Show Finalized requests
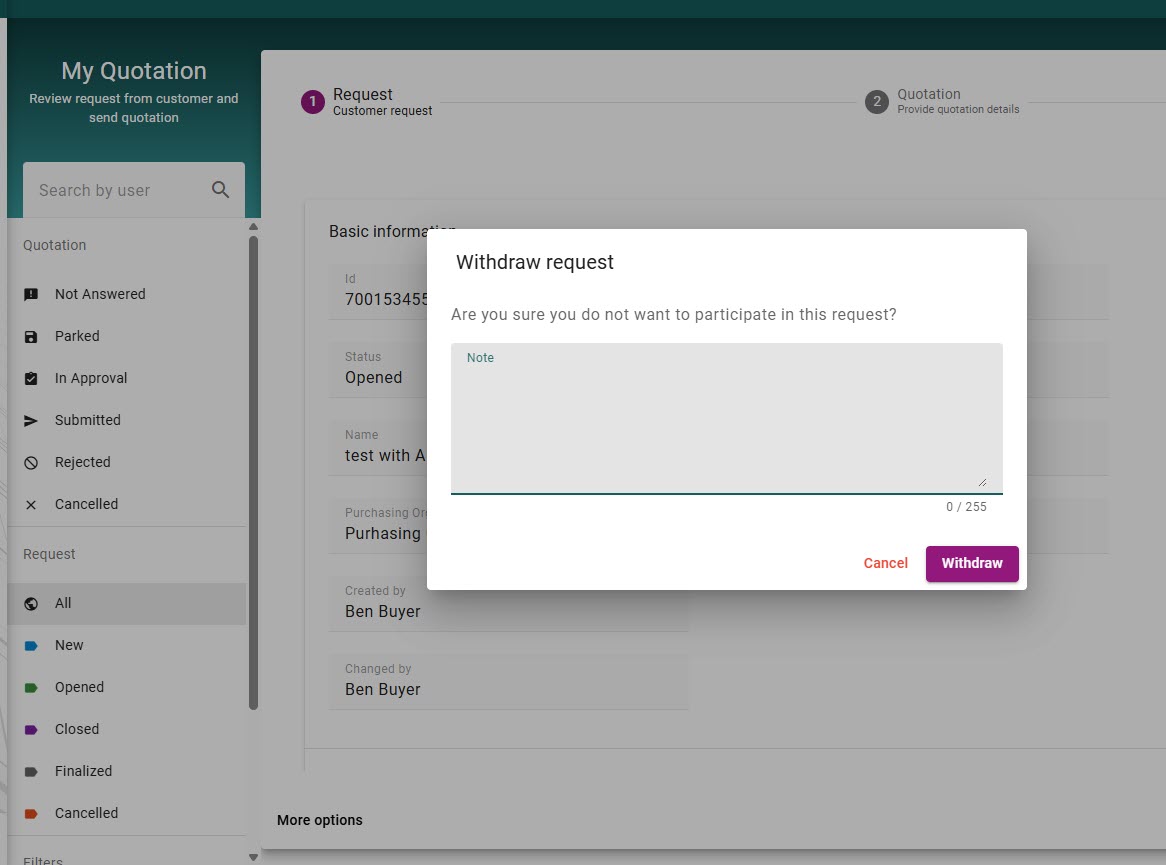1166x865 pixels. click(x=83, y=771)
